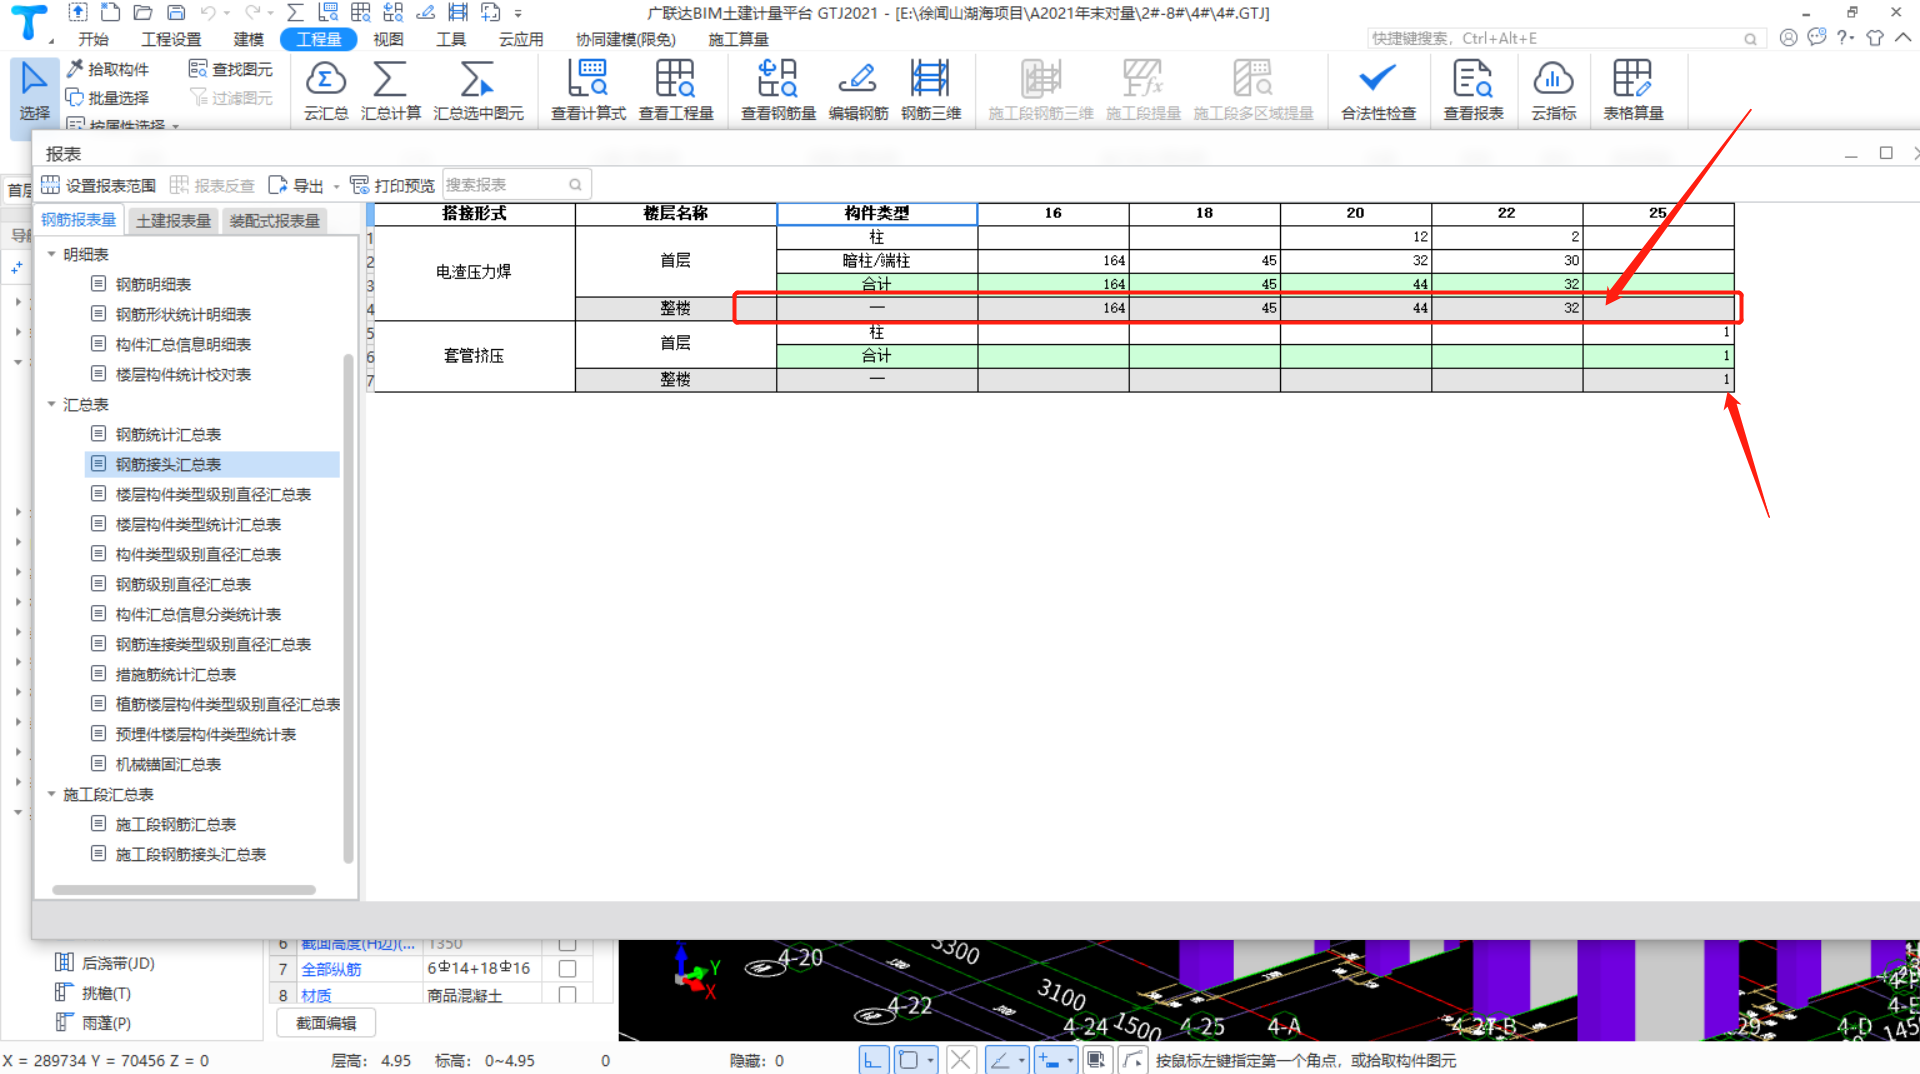The image size is (1920, 1074).
Task: Click the 云汇总 cloud summary icon
Action: click(x=326, y=90)
